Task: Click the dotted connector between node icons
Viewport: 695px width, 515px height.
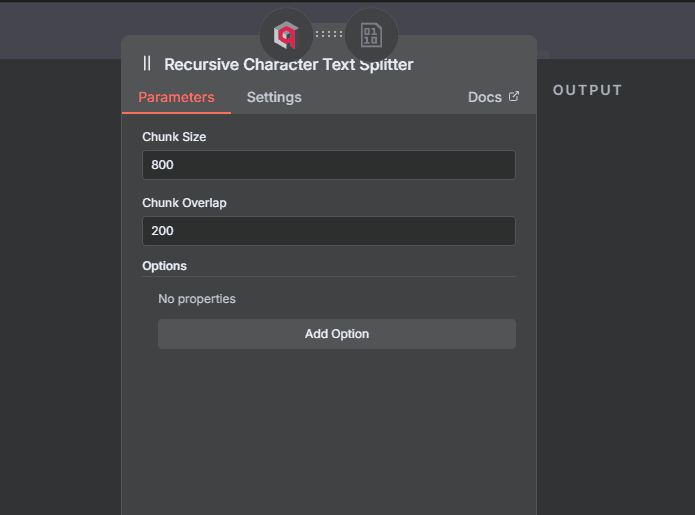Action: tap(329, 34)
